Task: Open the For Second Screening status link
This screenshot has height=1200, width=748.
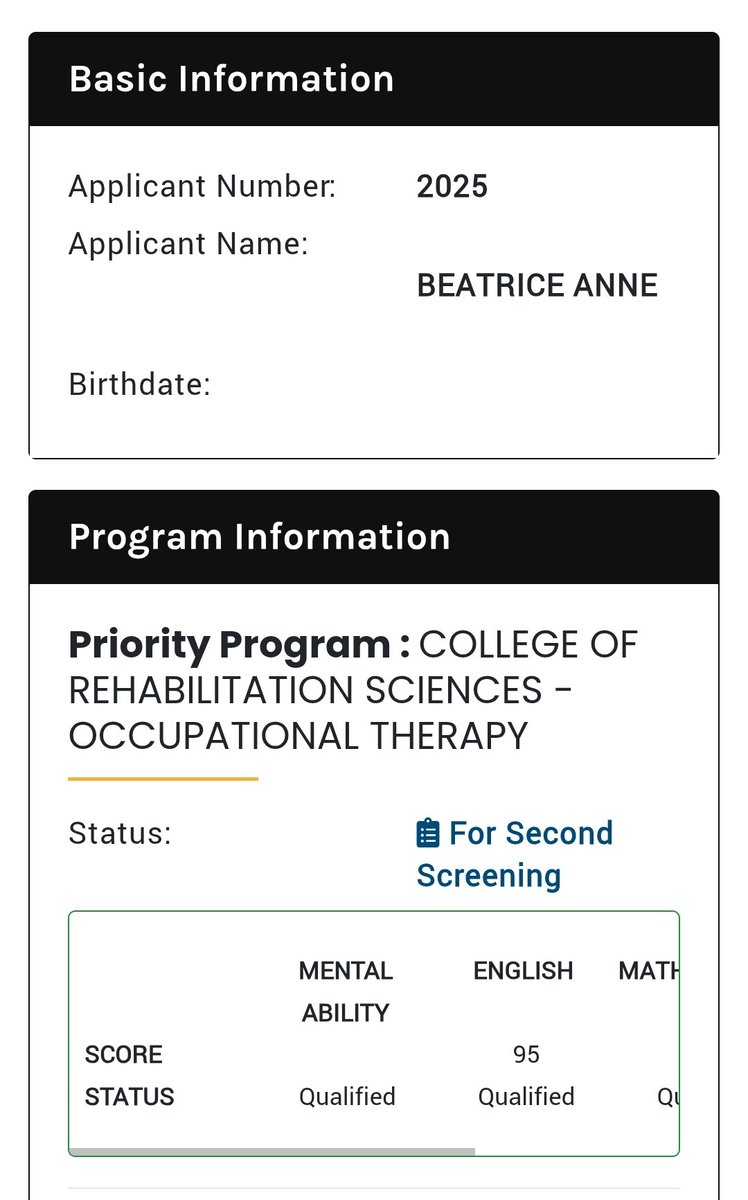Action: click(515, 854)
